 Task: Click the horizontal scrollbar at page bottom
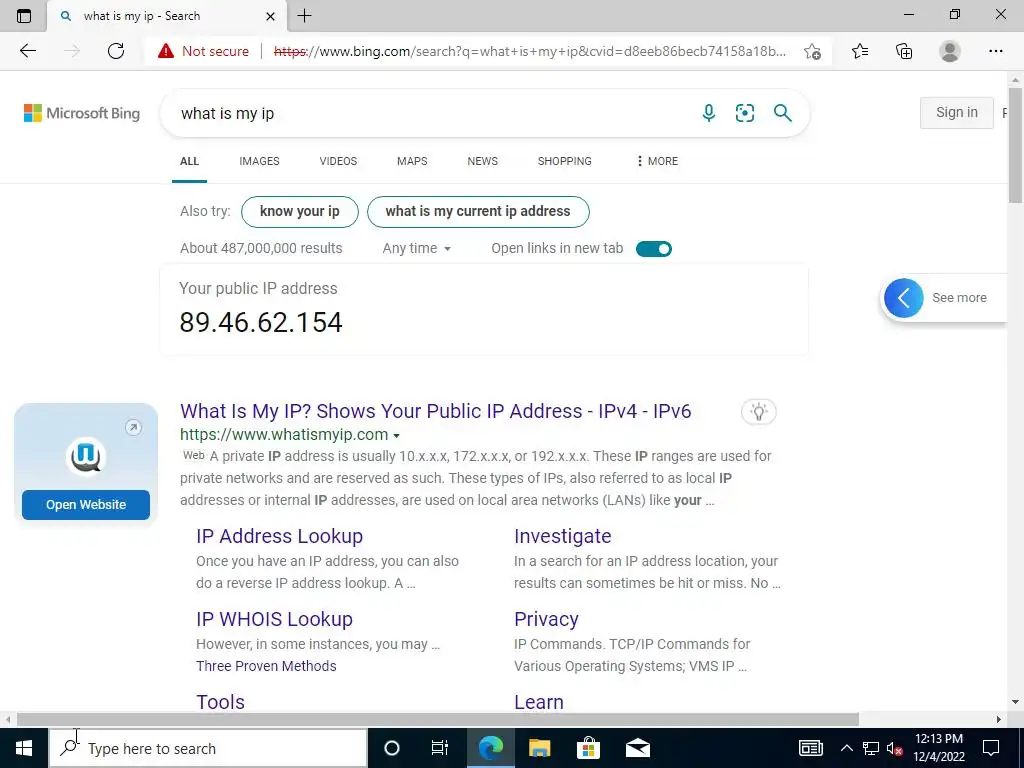[x=438, y=719]
